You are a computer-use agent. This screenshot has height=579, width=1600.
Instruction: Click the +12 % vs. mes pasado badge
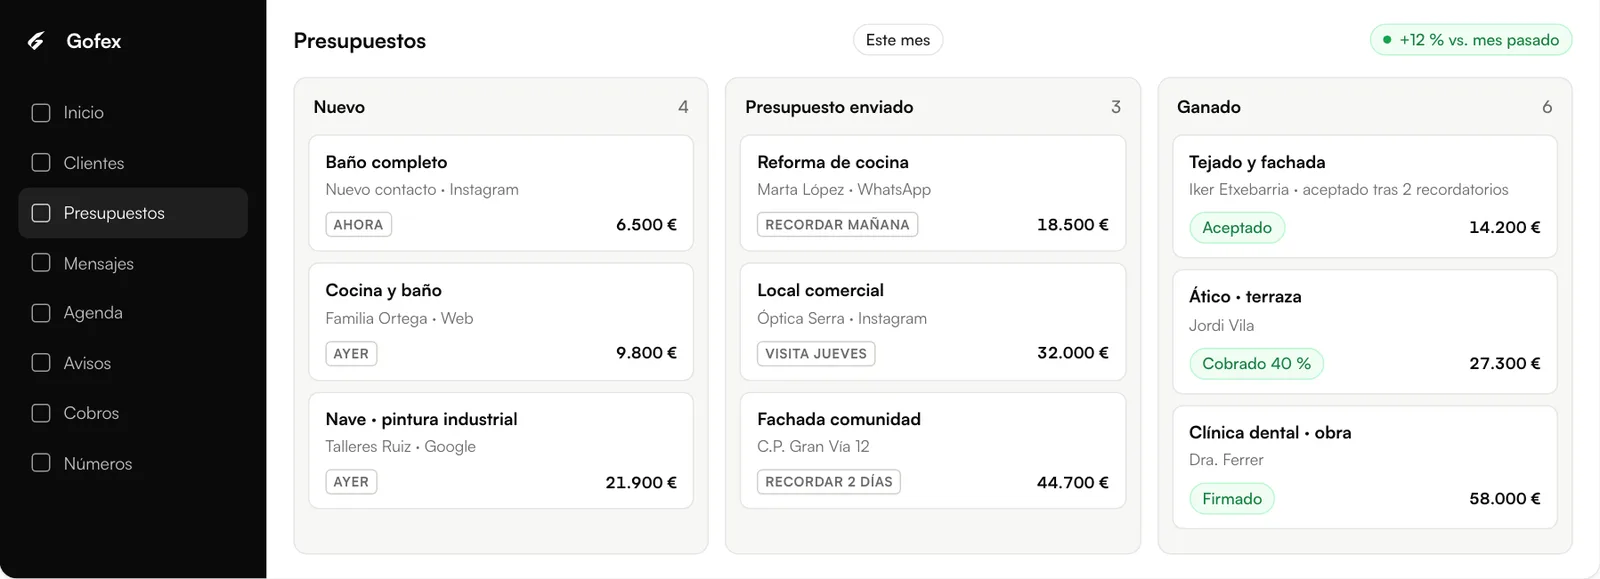[1471, 40]
